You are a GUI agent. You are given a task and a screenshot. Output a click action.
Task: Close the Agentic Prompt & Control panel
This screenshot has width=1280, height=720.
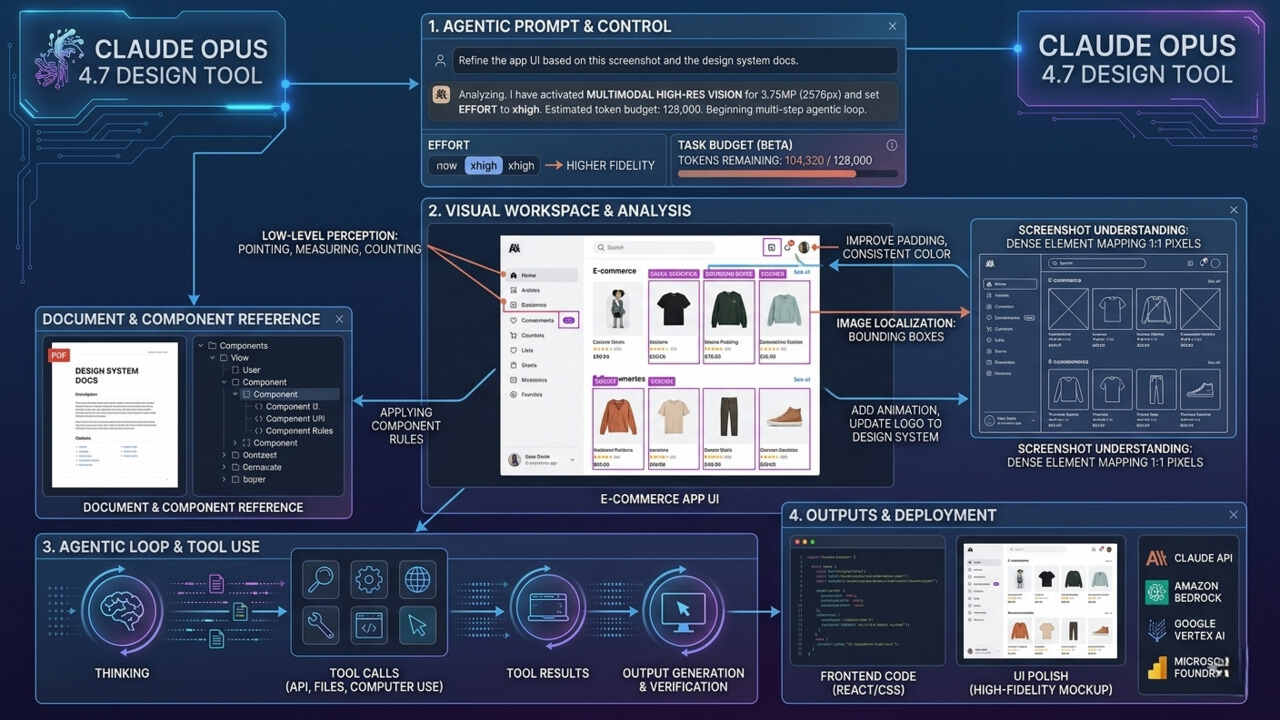(892, 27)
